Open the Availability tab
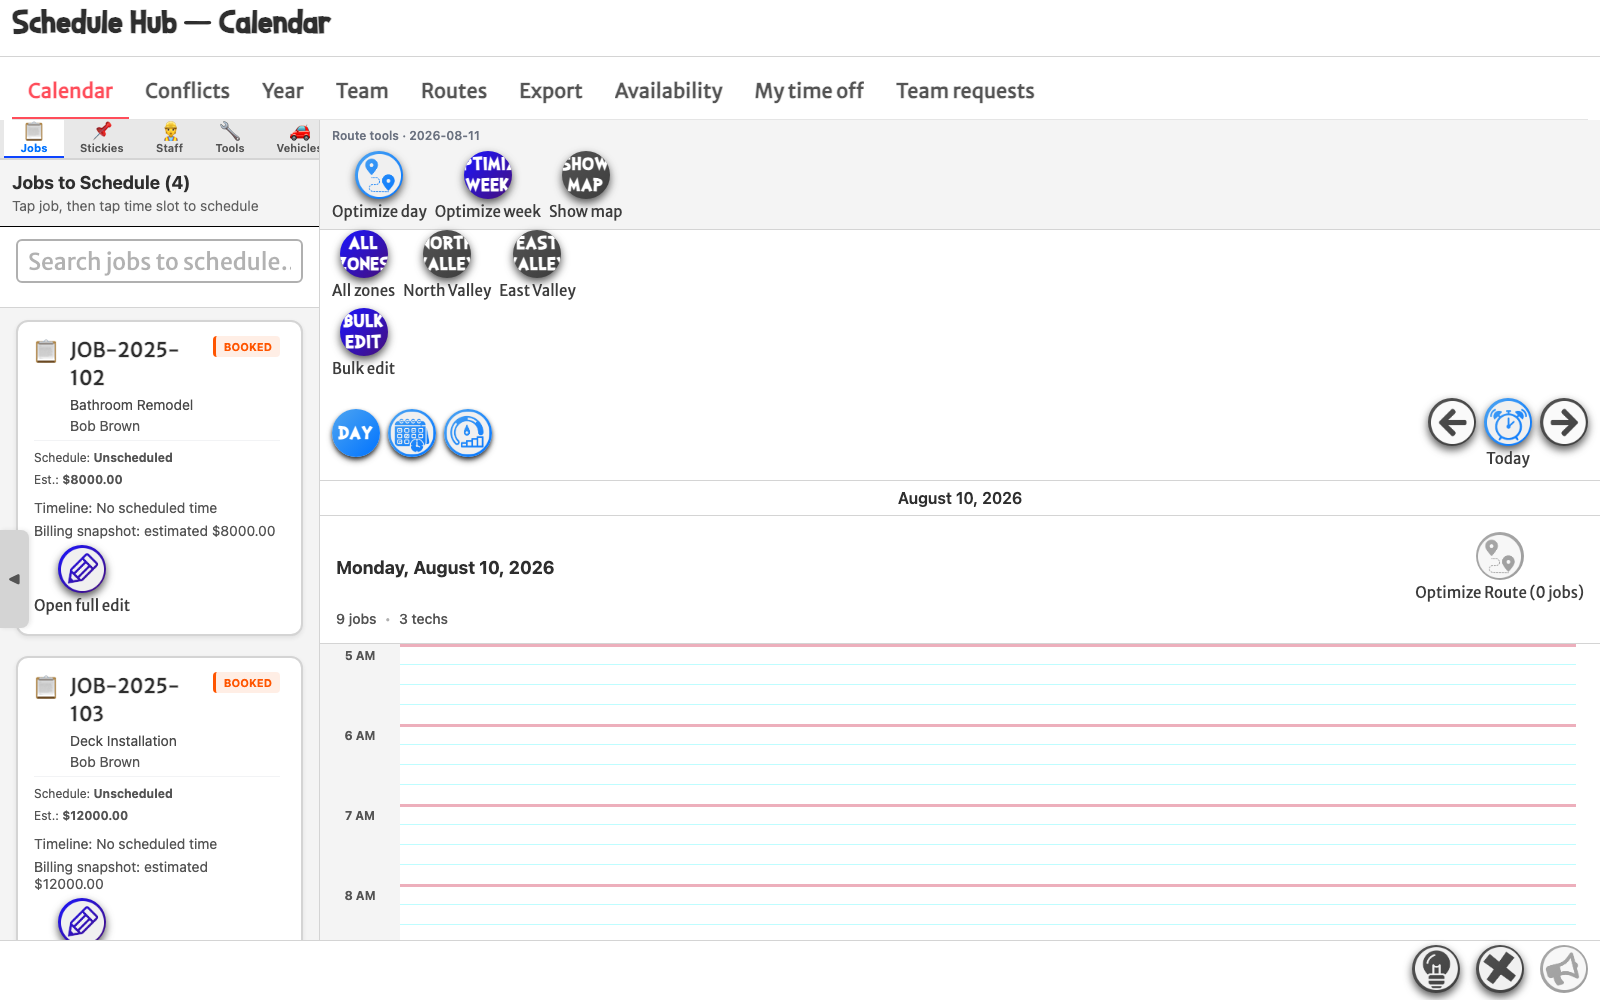 (x=668, y=91)
